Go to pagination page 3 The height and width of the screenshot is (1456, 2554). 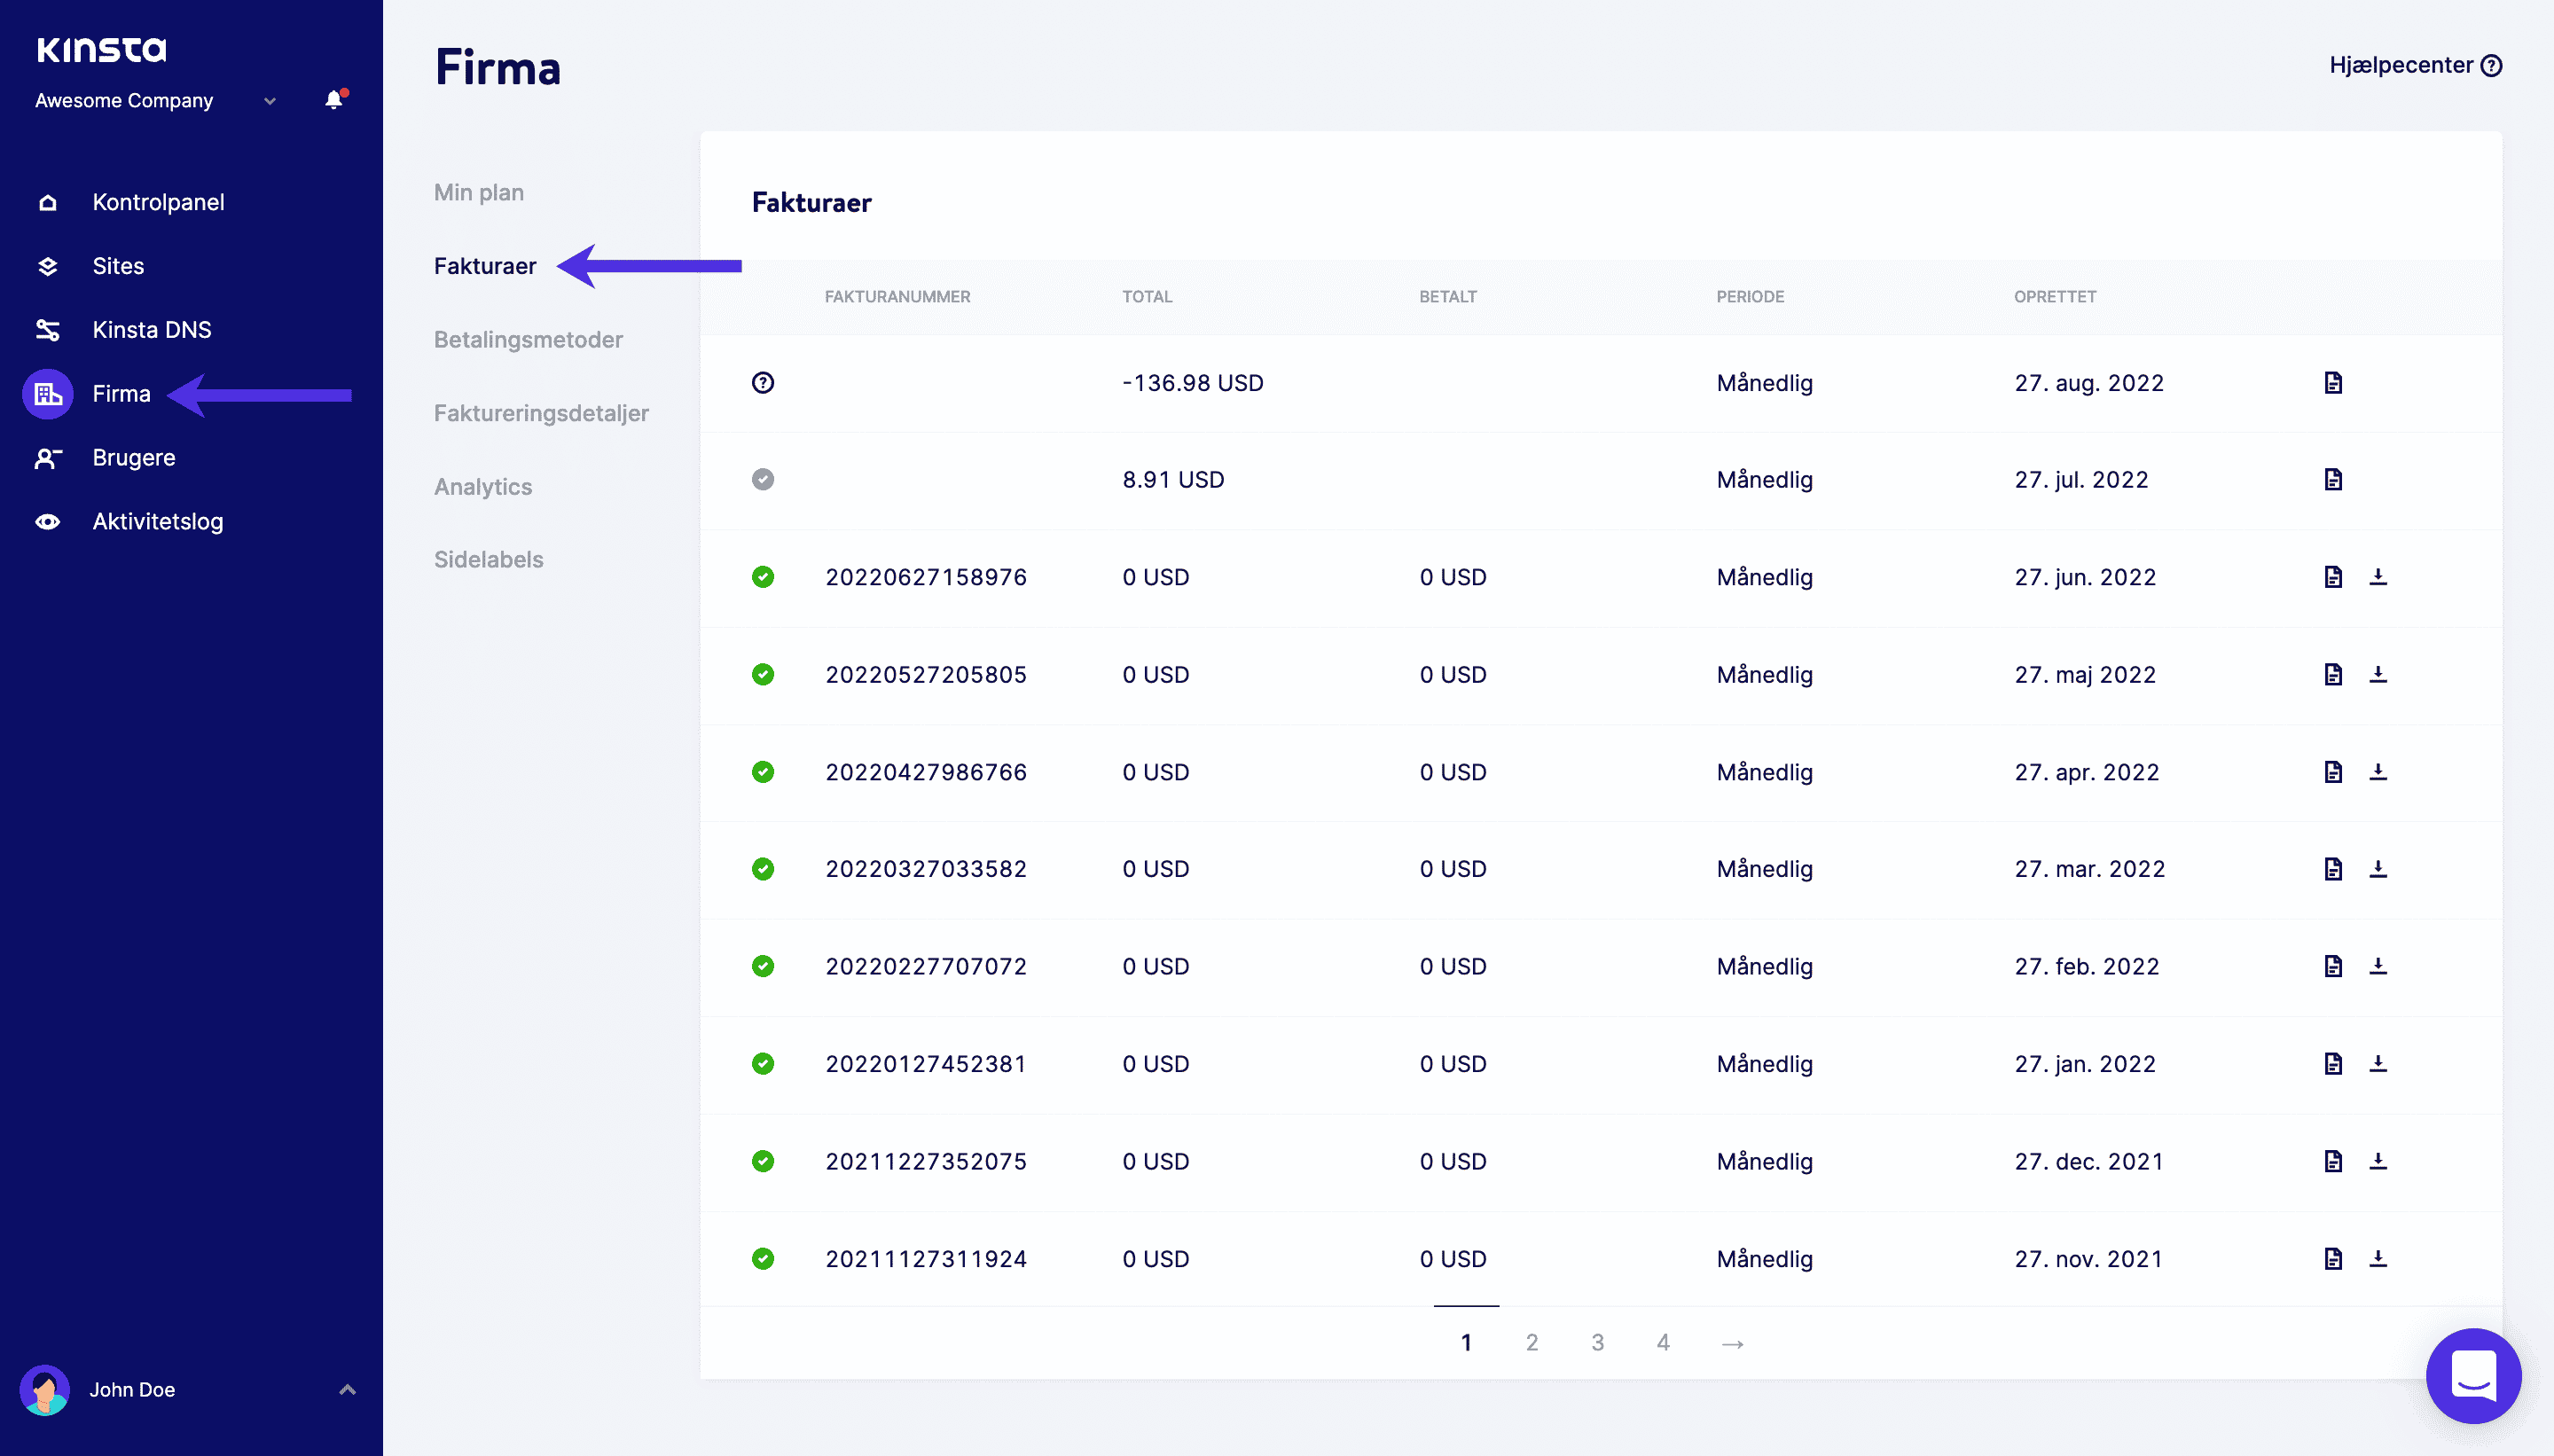coord(1598,1342)
